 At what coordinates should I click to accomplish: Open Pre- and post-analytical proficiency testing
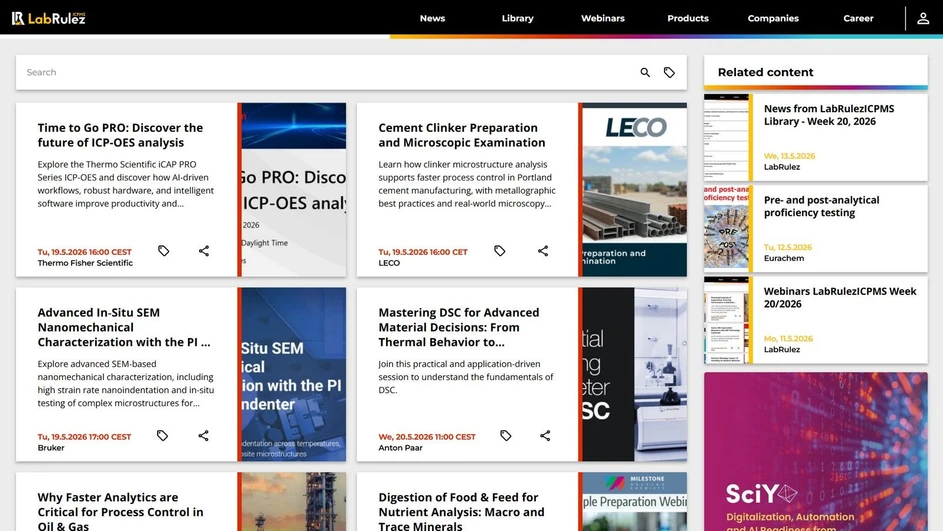822,206
